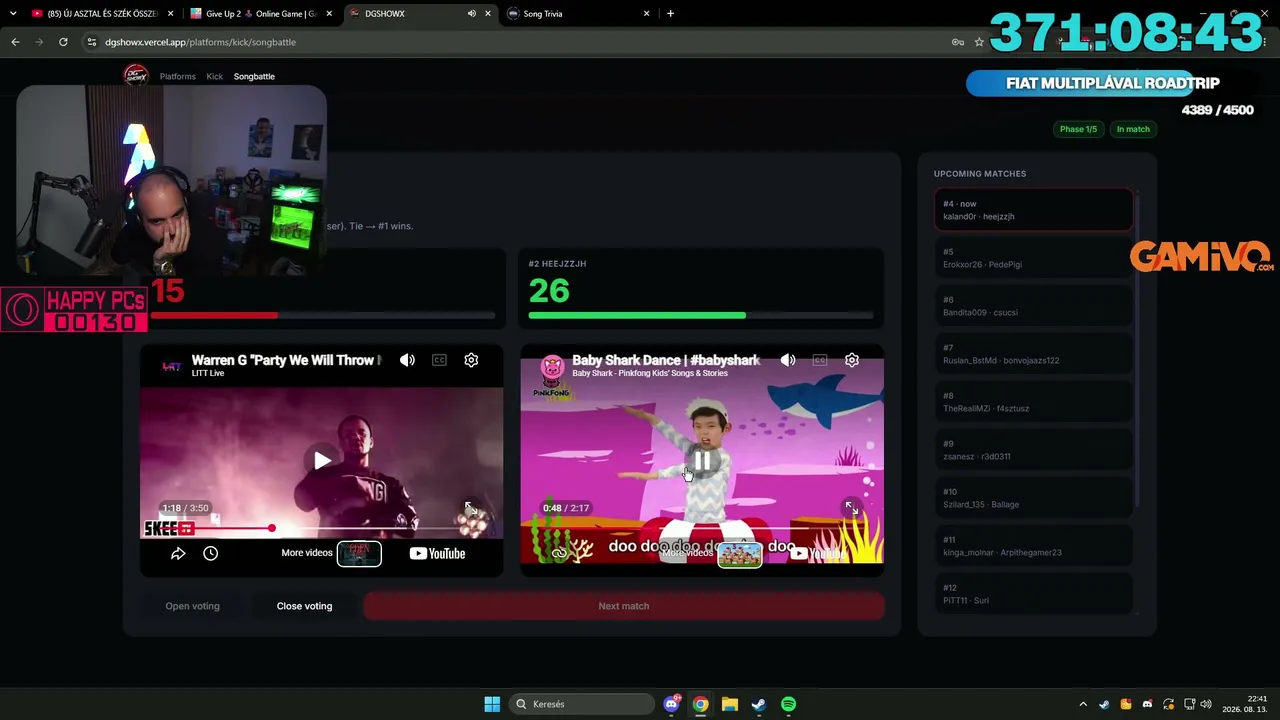
Task: Switch to the Give Up 2 tab
Action: pyautogui.click(x=261, y=14)
